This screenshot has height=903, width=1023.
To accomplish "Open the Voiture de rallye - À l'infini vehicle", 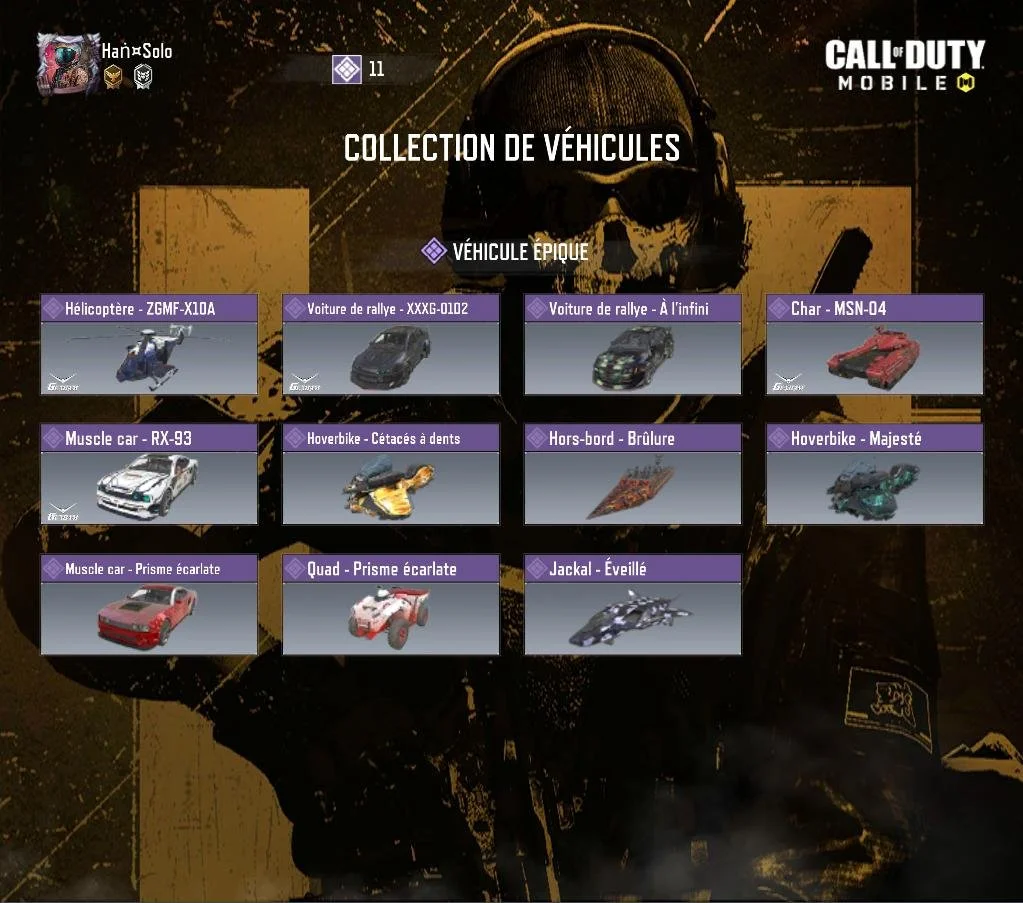I will pos(633,344).
